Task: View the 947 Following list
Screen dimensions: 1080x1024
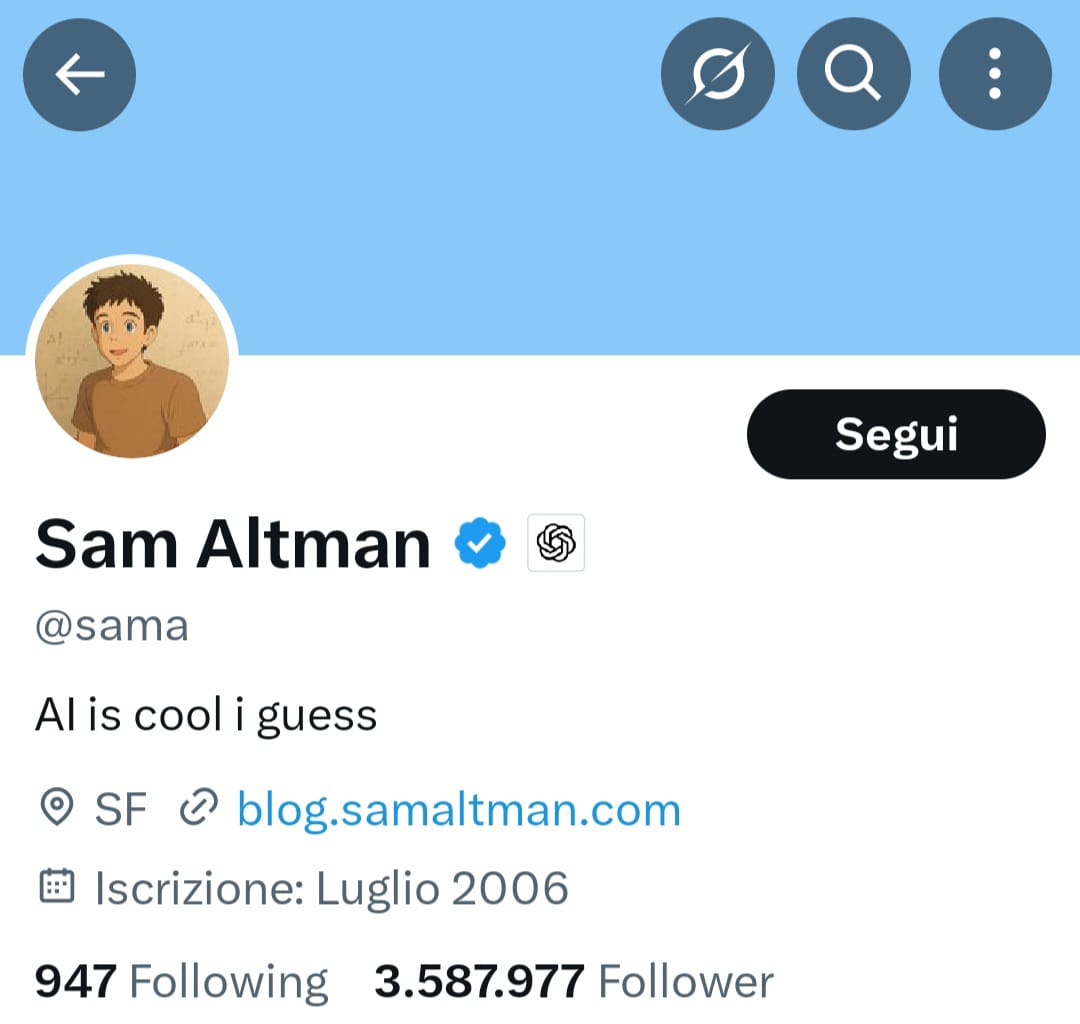Action: 181,981
